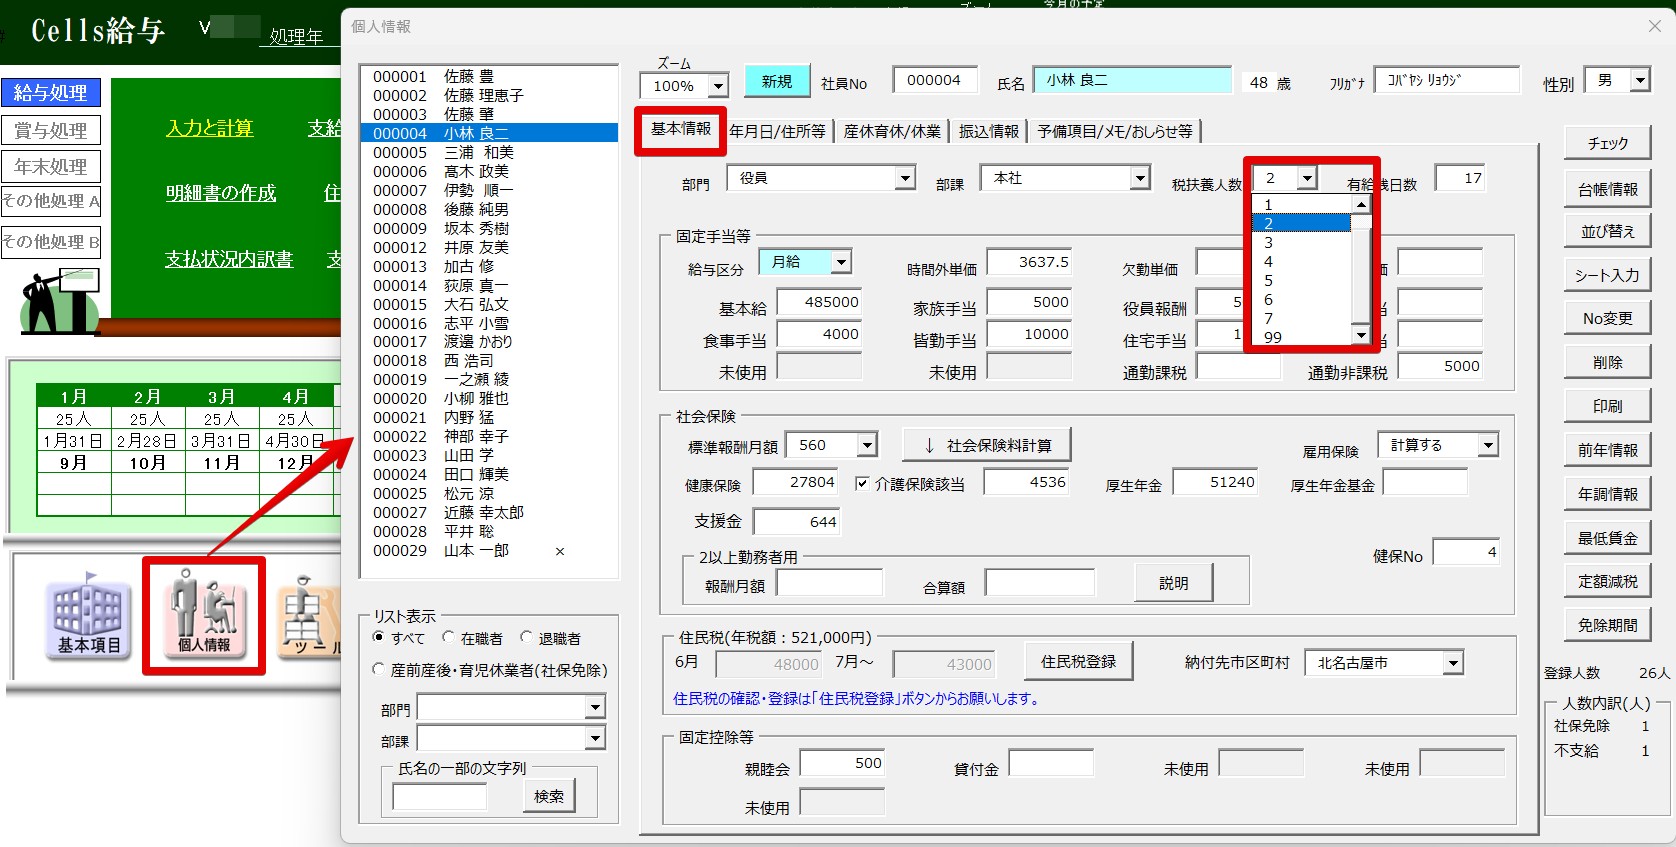The height and width of the screenshot is (847, 1676).
Task: Click the 新規 button
Action: click(777, 82)
